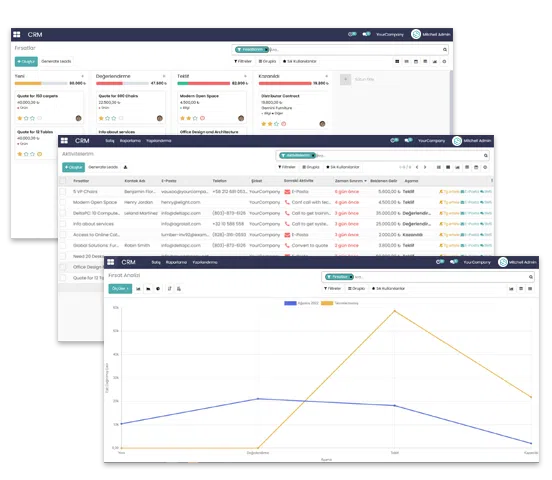The width and height of the screenshot is (552, 480).
Task: Tick the checkbox for the Info about services row
Action: point(63,224)
